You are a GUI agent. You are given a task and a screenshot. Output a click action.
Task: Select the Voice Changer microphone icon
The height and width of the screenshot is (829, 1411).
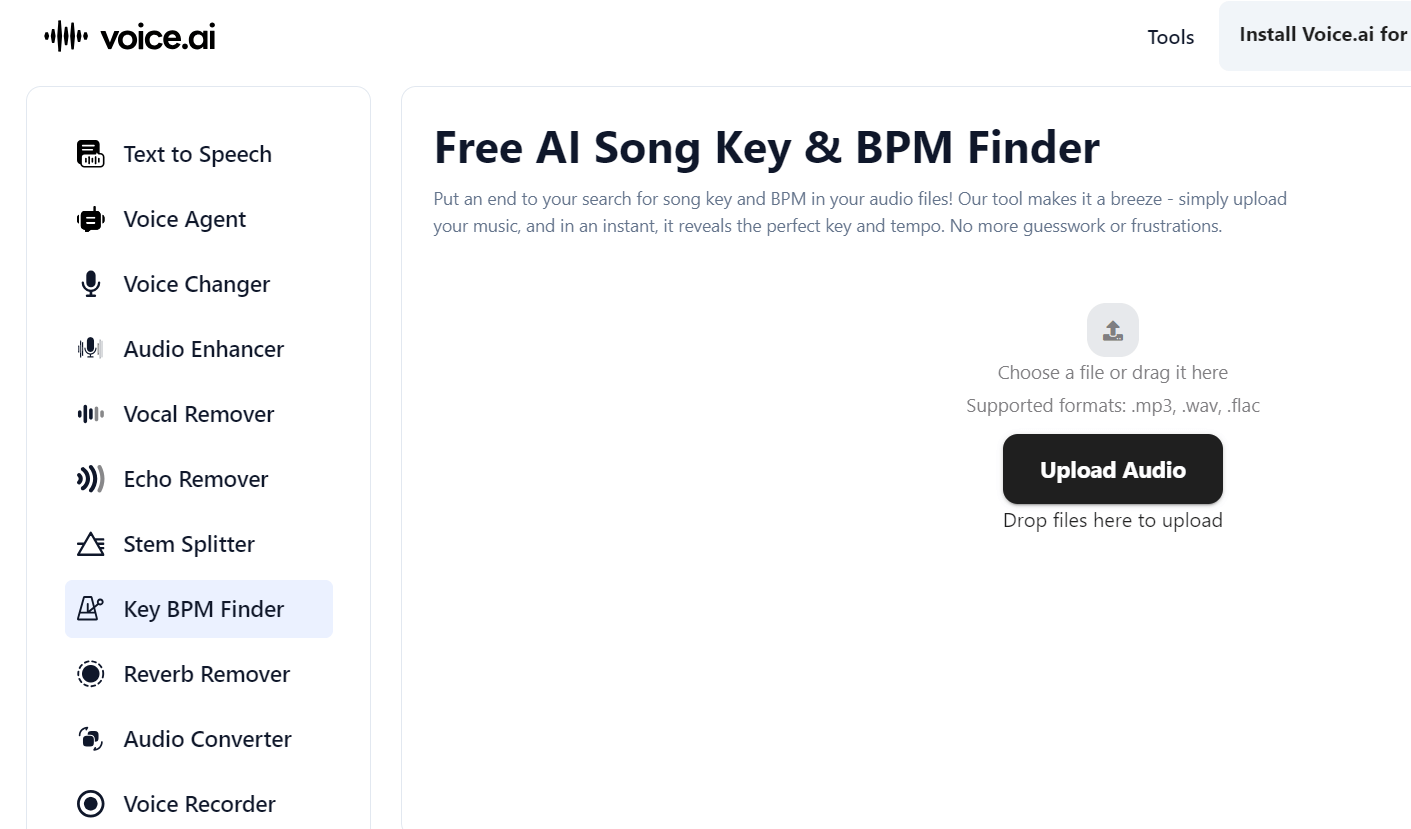pyautogui.click(x=91, y=284)
